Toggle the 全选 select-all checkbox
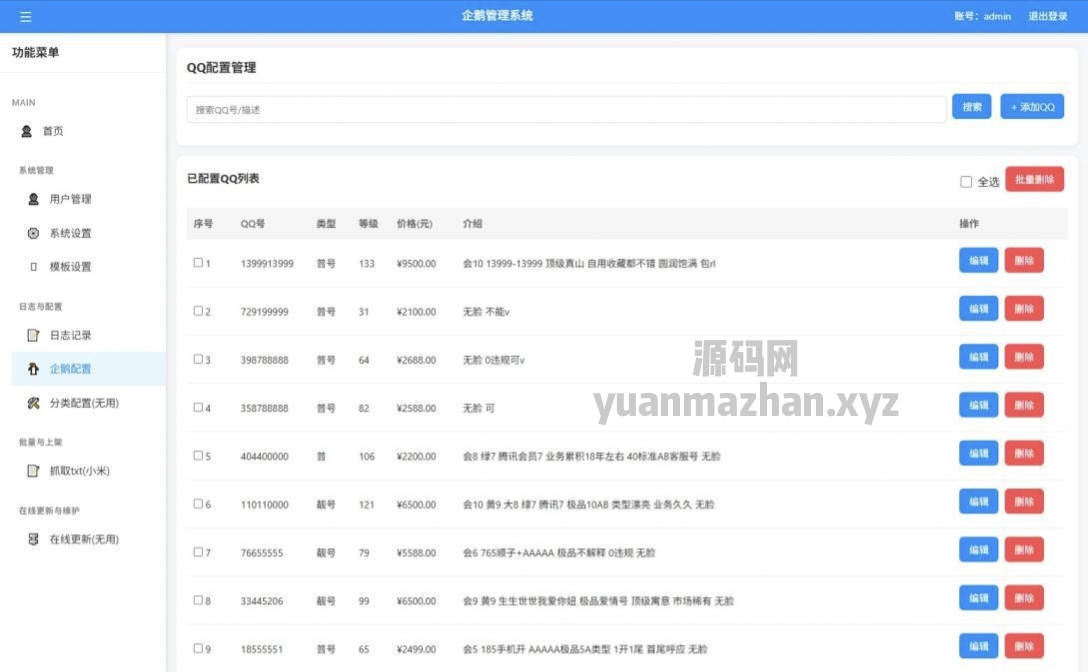 click(966, 182)
